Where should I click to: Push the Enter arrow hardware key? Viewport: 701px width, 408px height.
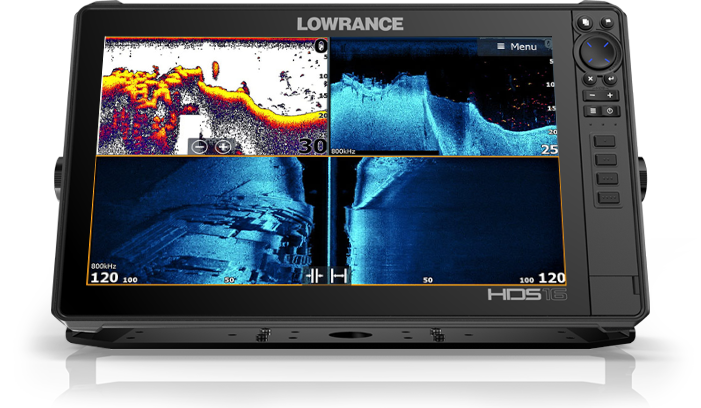pos(610,79)
